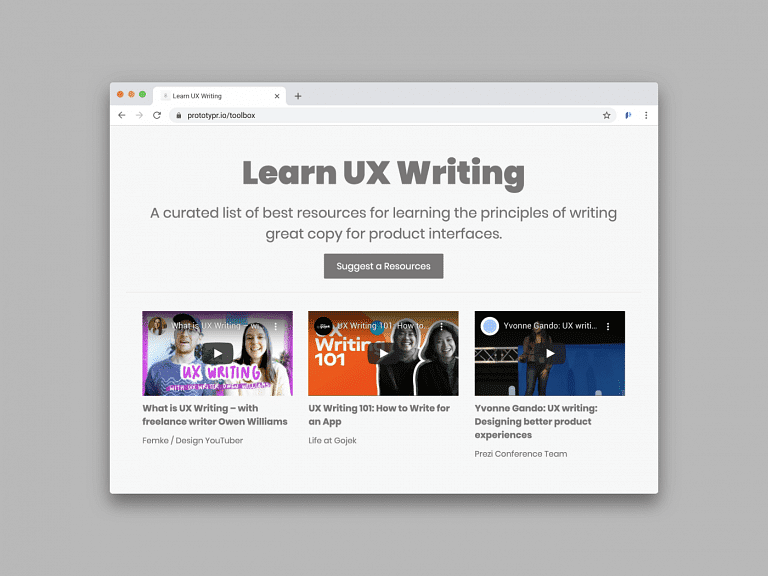Viewport: 768px width, 576px height.
Task: Open options menu on Yvonne Gando video
Action: point(608,326)
